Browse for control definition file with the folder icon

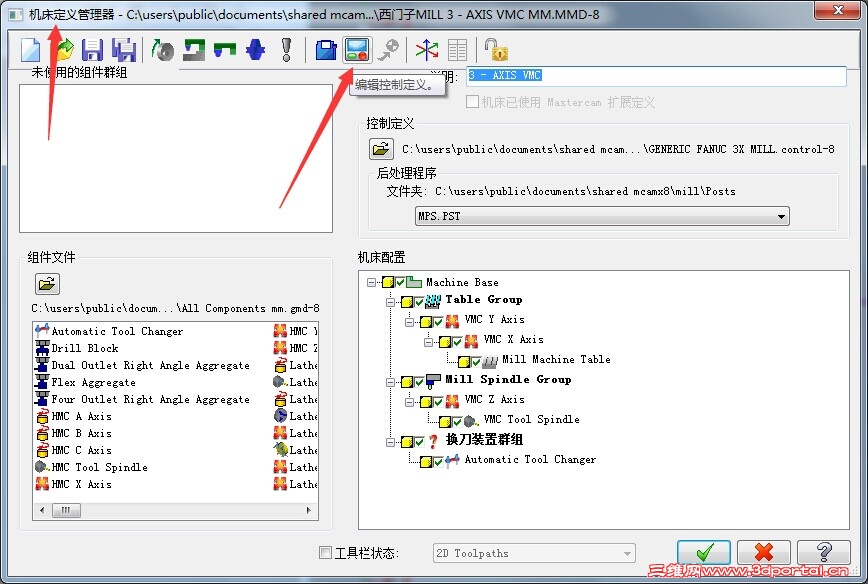pyautogui.click(x=381, y=148)
